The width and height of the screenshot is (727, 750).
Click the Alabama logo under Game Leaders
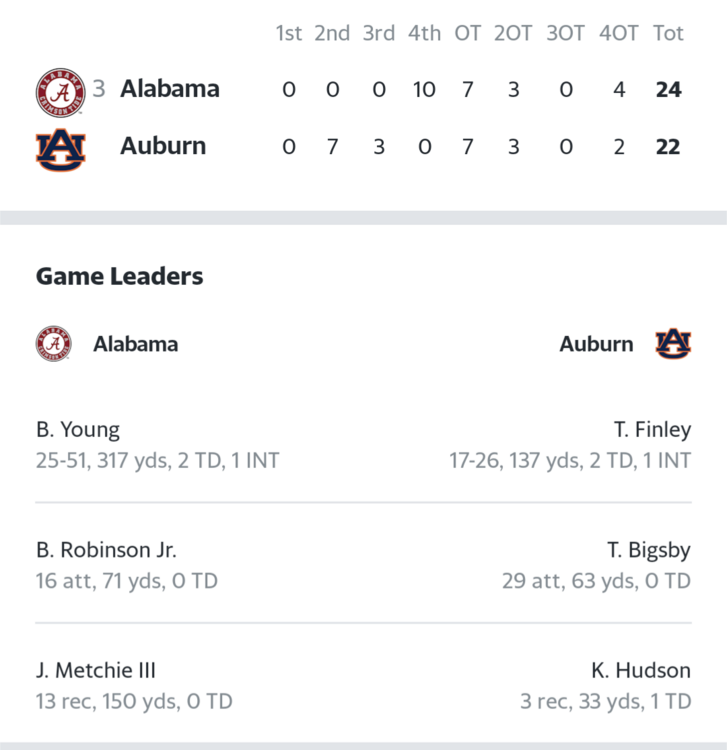[54, 343]
